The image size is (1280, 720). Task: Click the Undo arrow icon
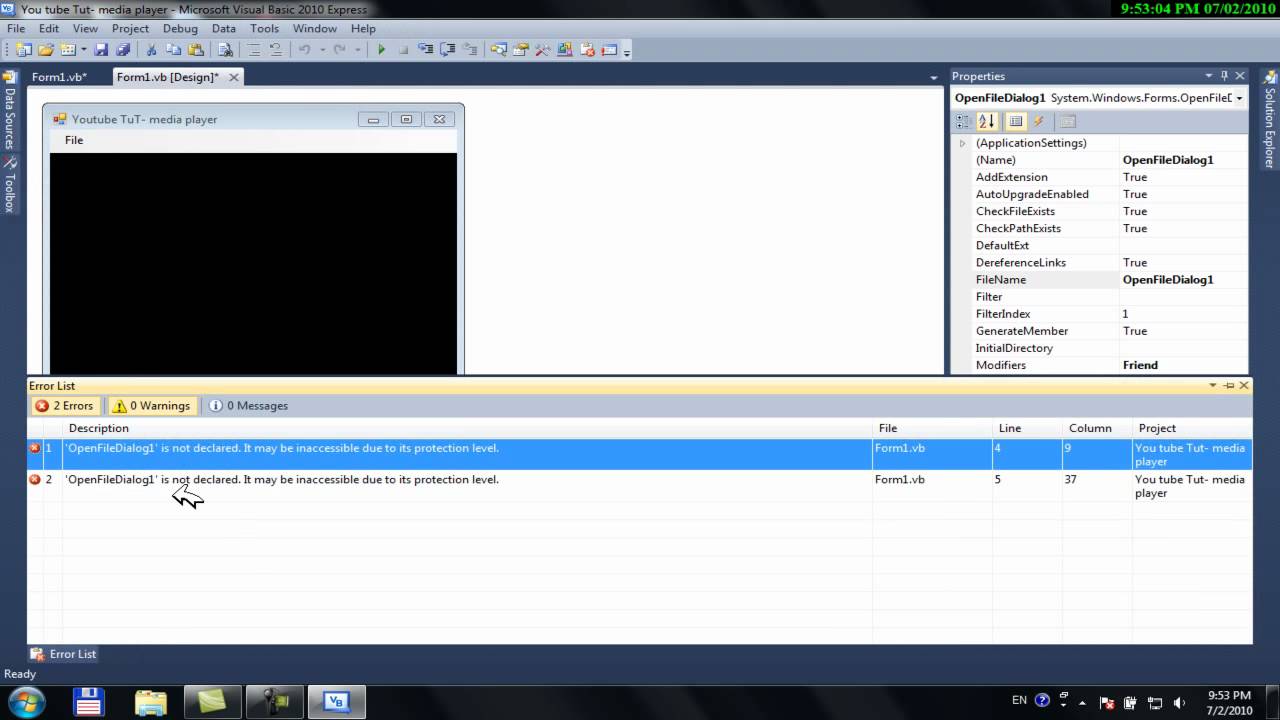[304, 50]
